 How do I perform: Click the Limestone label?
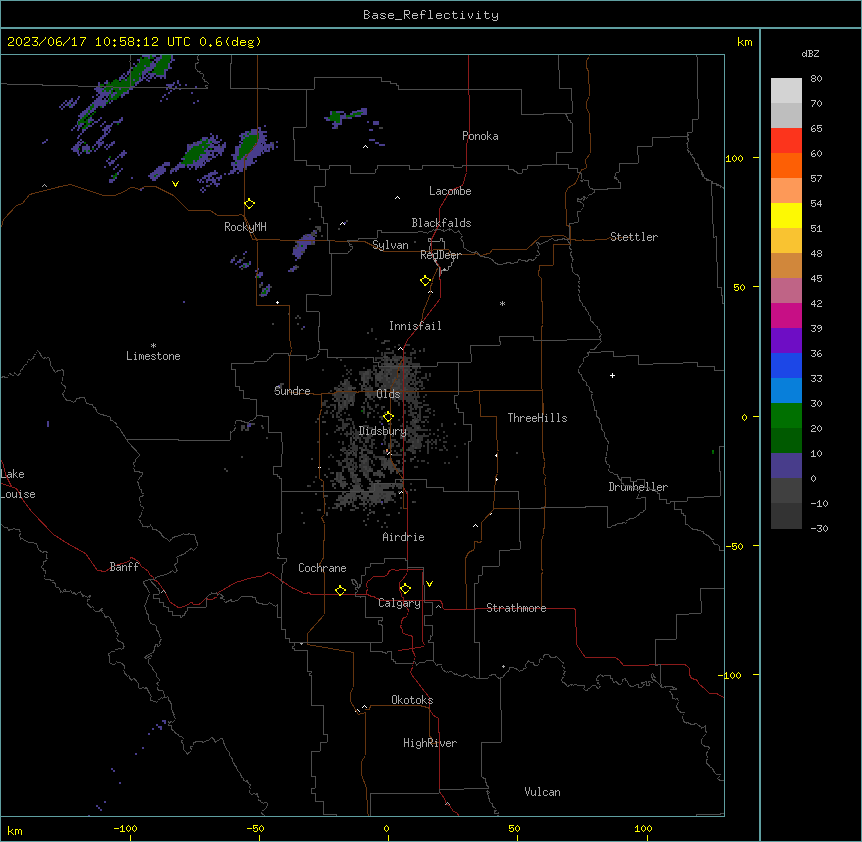coord(153,356)
